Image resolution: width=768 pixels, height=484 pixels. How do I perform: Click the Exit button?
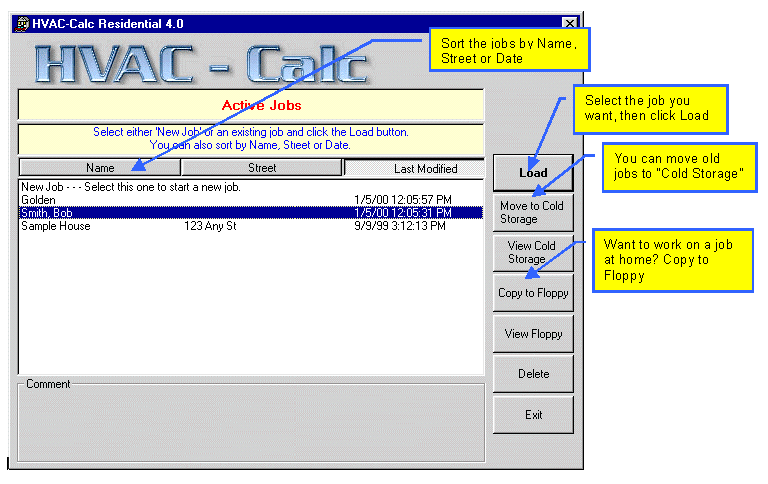click(533, 415)
